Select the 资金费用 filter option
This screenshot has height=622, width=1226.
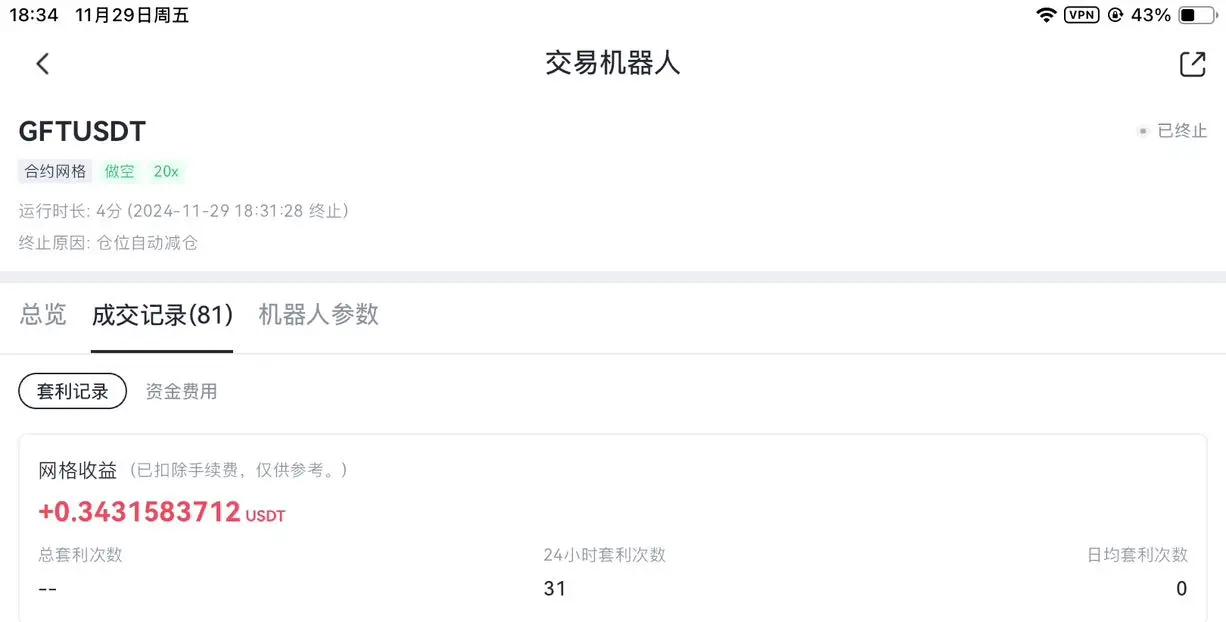pos(181,391)
